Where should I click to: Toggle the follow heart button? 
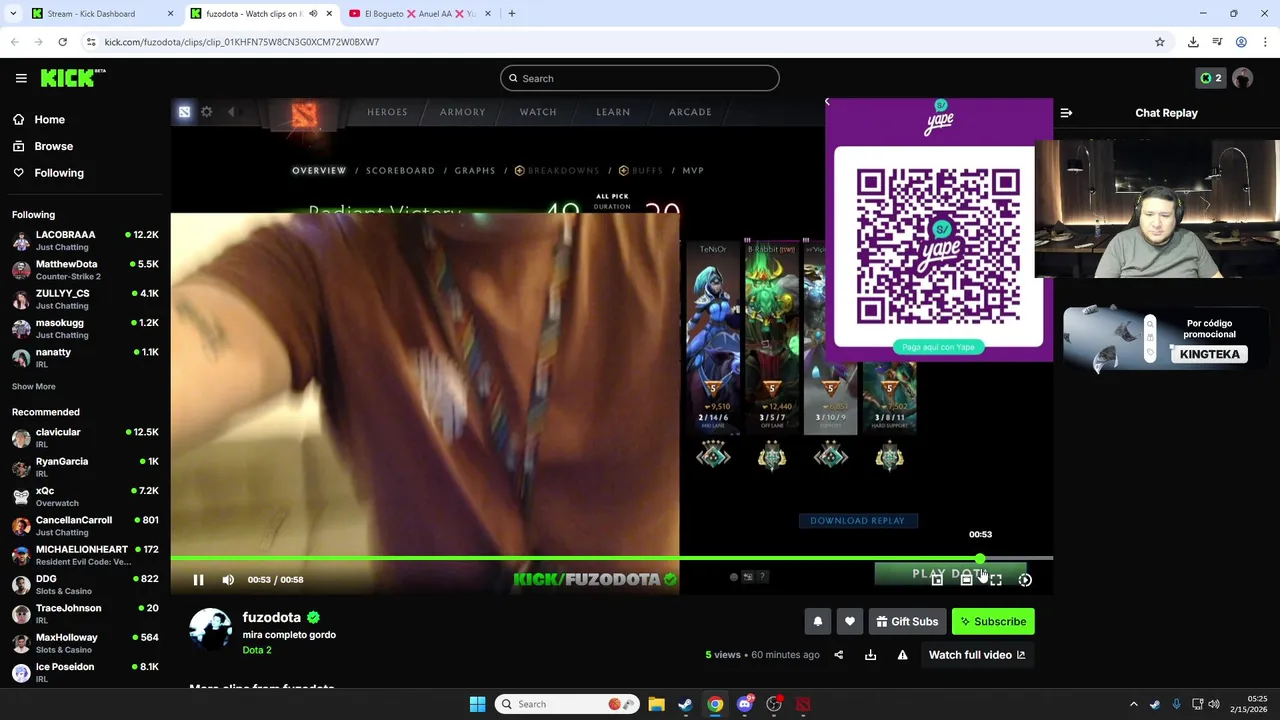(x=850, y=622)
